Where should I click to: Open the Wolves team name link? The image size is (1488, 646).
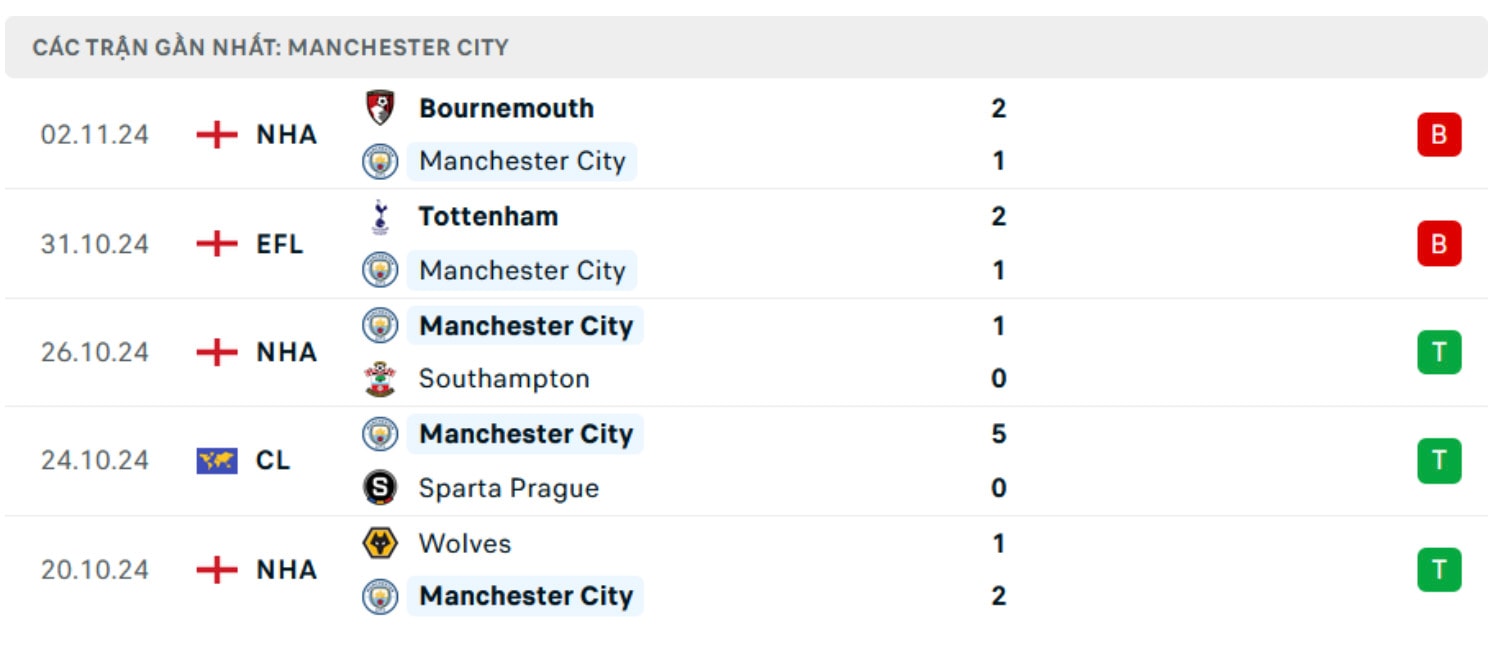465,543
